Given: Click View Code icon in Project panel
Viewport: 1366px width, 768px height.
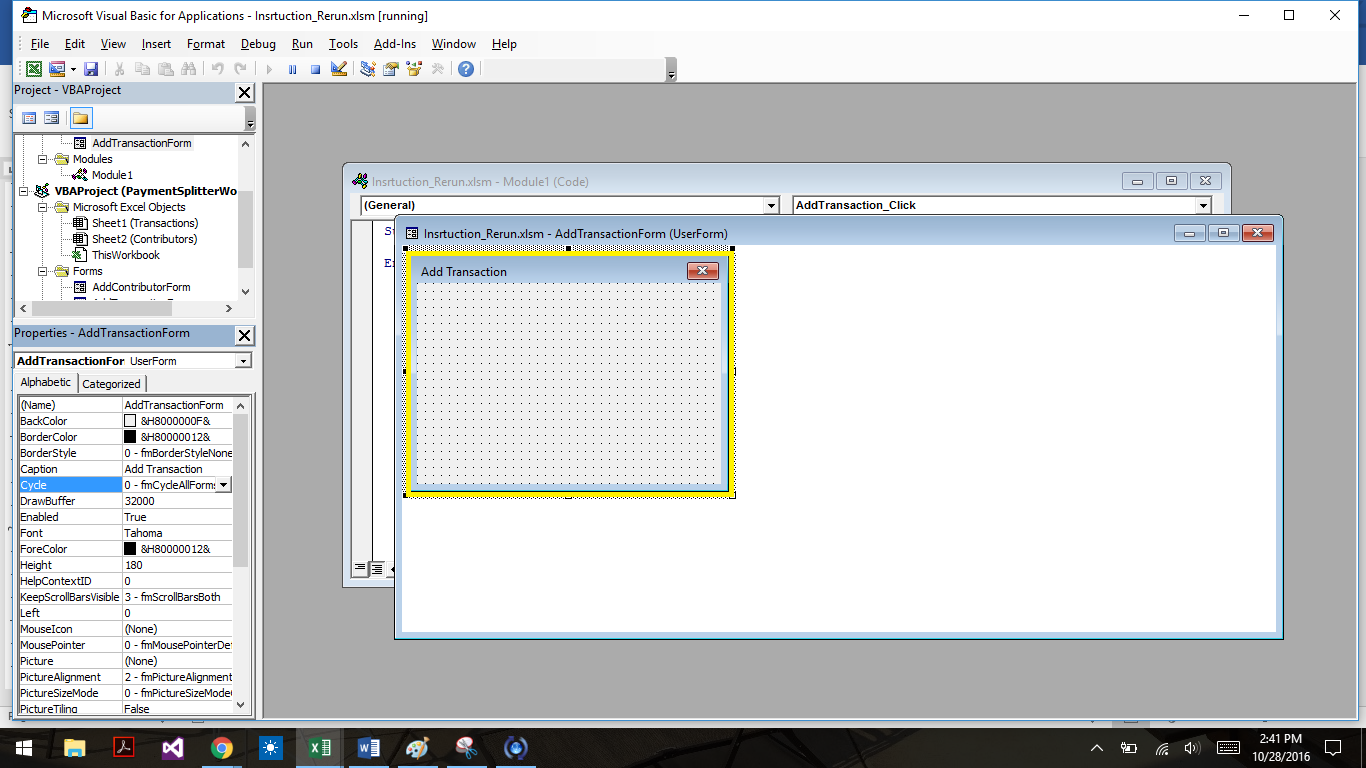Looking at the screenshot, I should point(29,118).
